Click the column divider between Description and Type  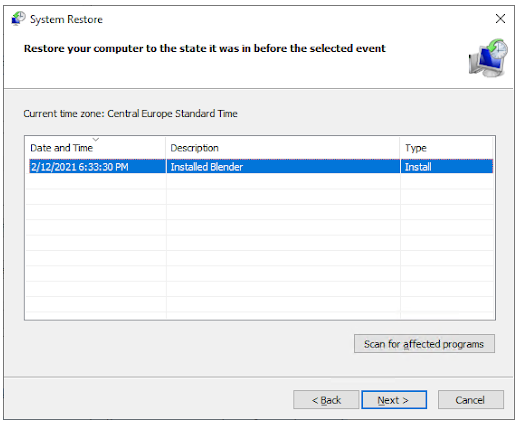tap(400, 148)
